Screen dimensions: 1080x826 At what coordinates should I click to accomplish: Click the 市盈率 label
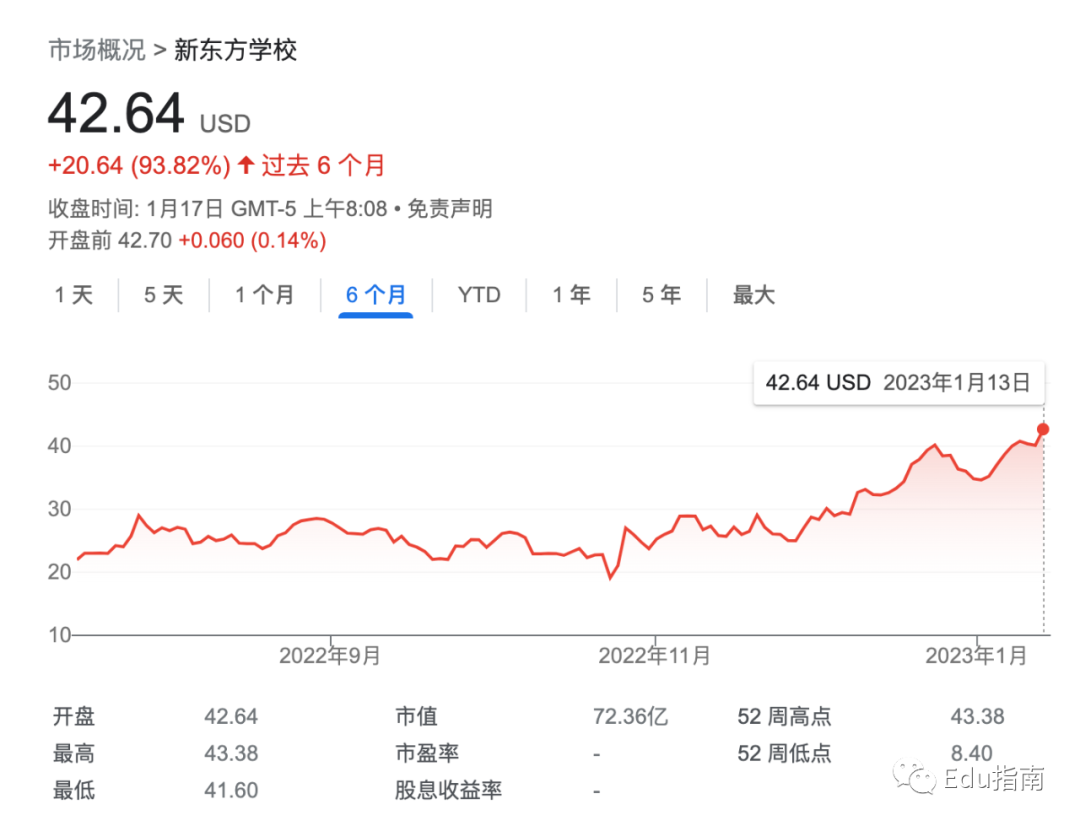coord(427,753)
